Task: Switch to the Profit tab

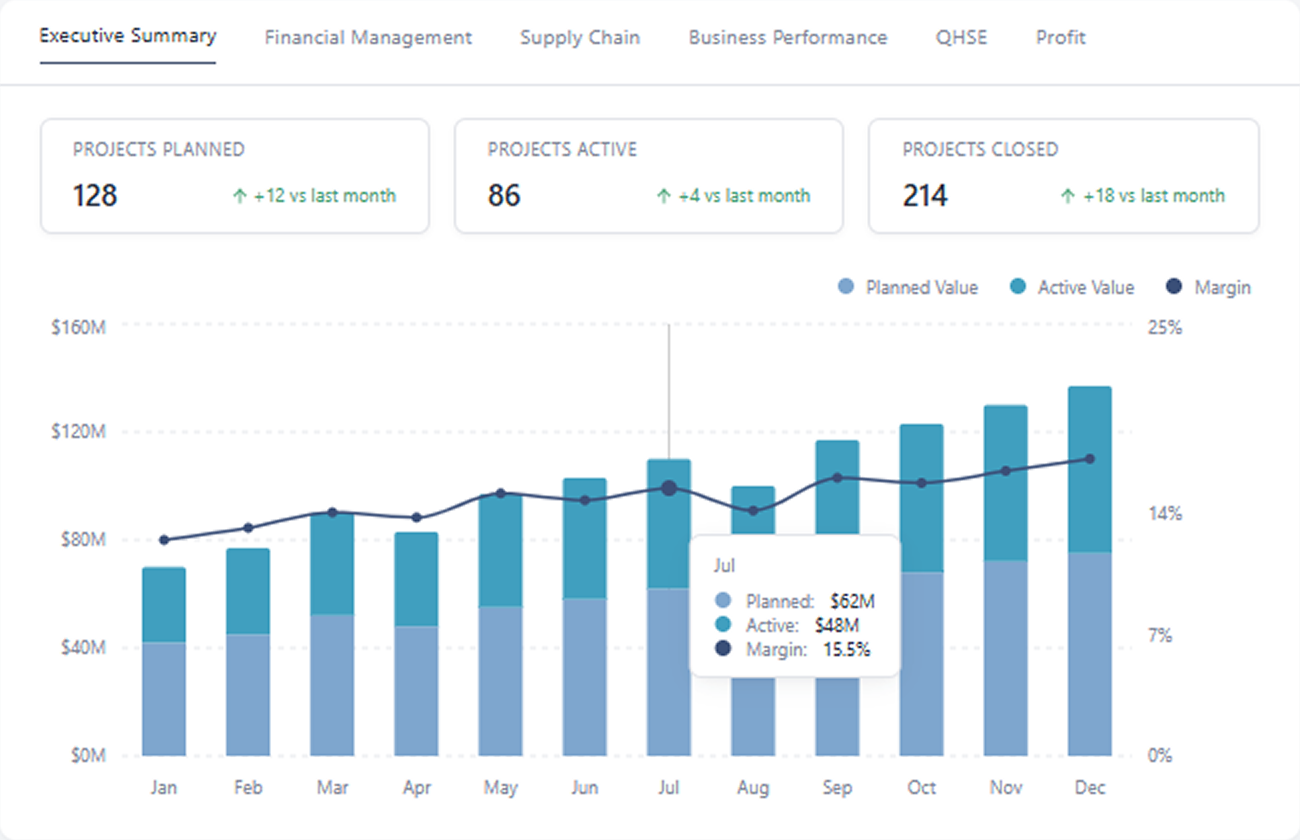Action: pyautogui.click(x=1060, y=37)
